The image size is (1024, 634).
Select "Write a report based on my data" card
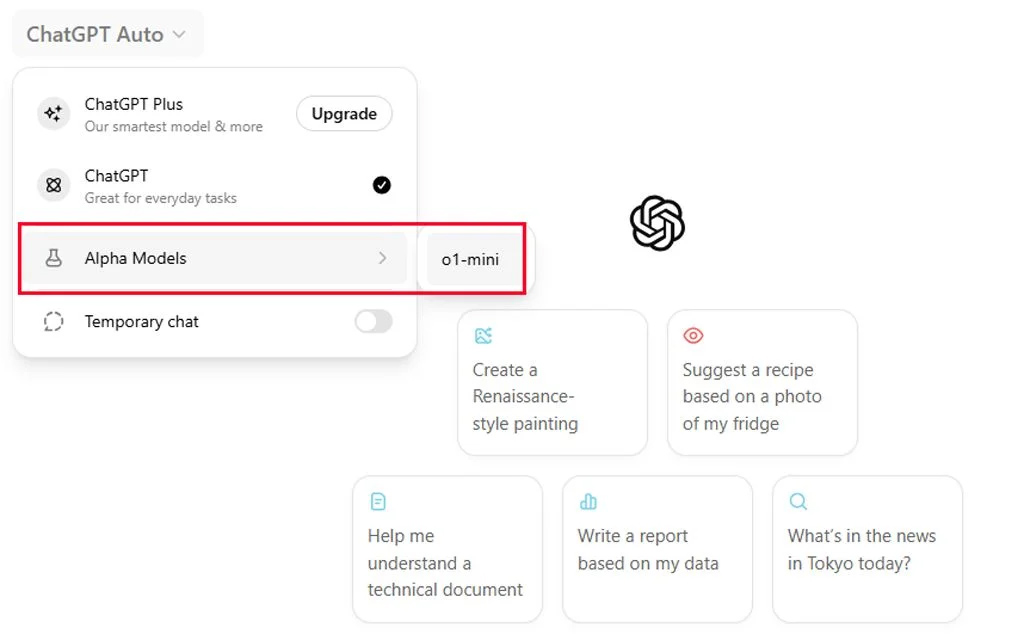click(657, 549)
